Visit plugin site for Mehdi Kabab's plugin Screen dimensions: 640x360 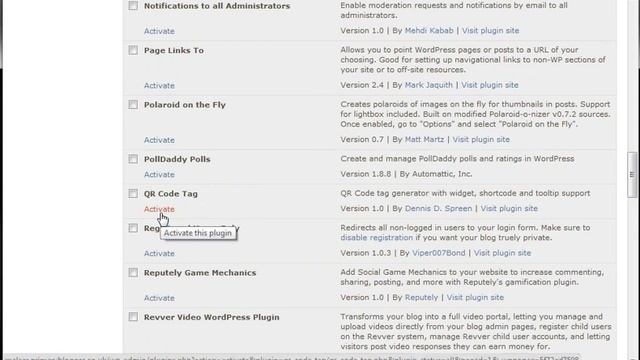click(x=491, y=31)
